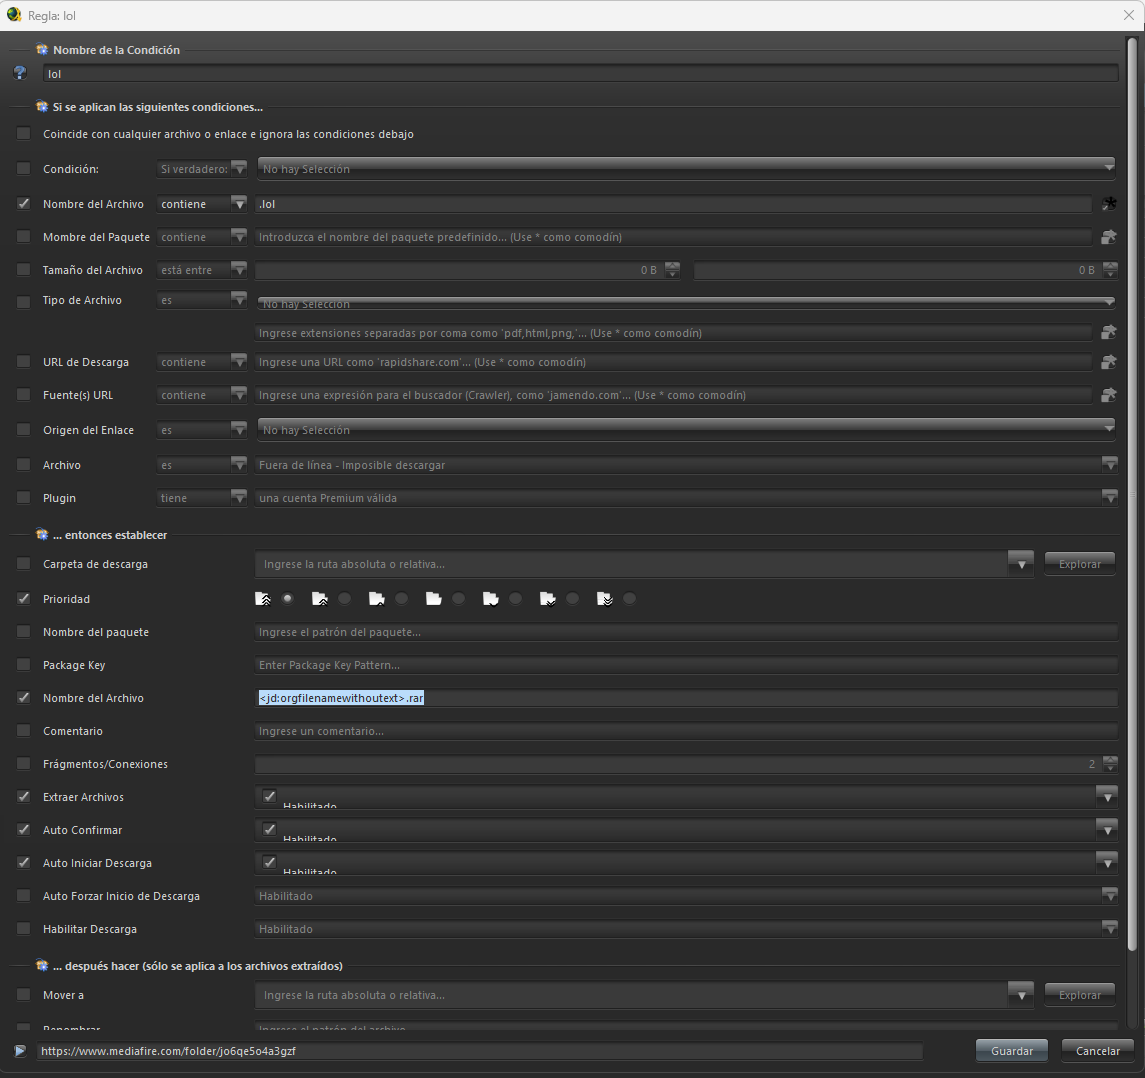
Task: Focus the rule name field containing 'lol'
Action: [x=581, y=74]
